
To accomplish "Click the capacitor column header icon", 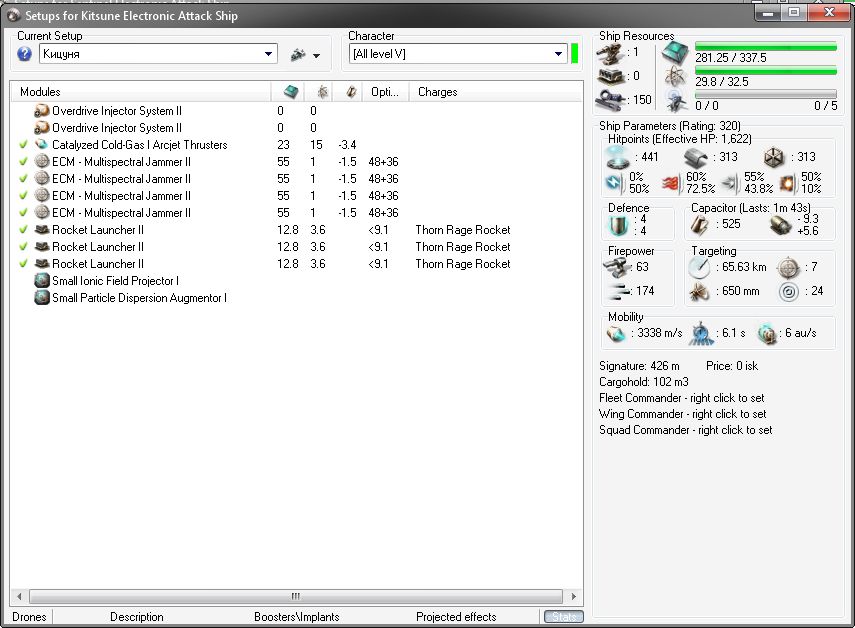I will [x=351, y=92].
